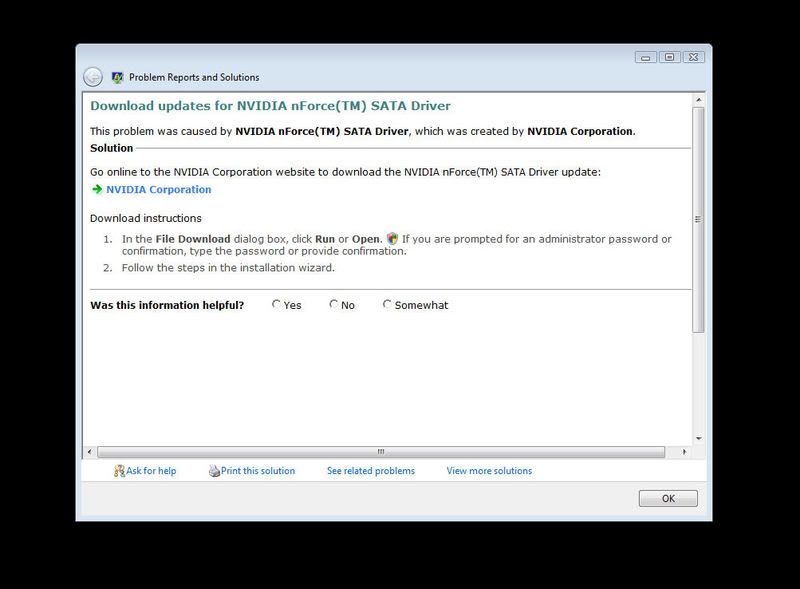The height and width of the screenshot is (589, 800).
Task: Open the Ask for help link
Action: [151, 471]
